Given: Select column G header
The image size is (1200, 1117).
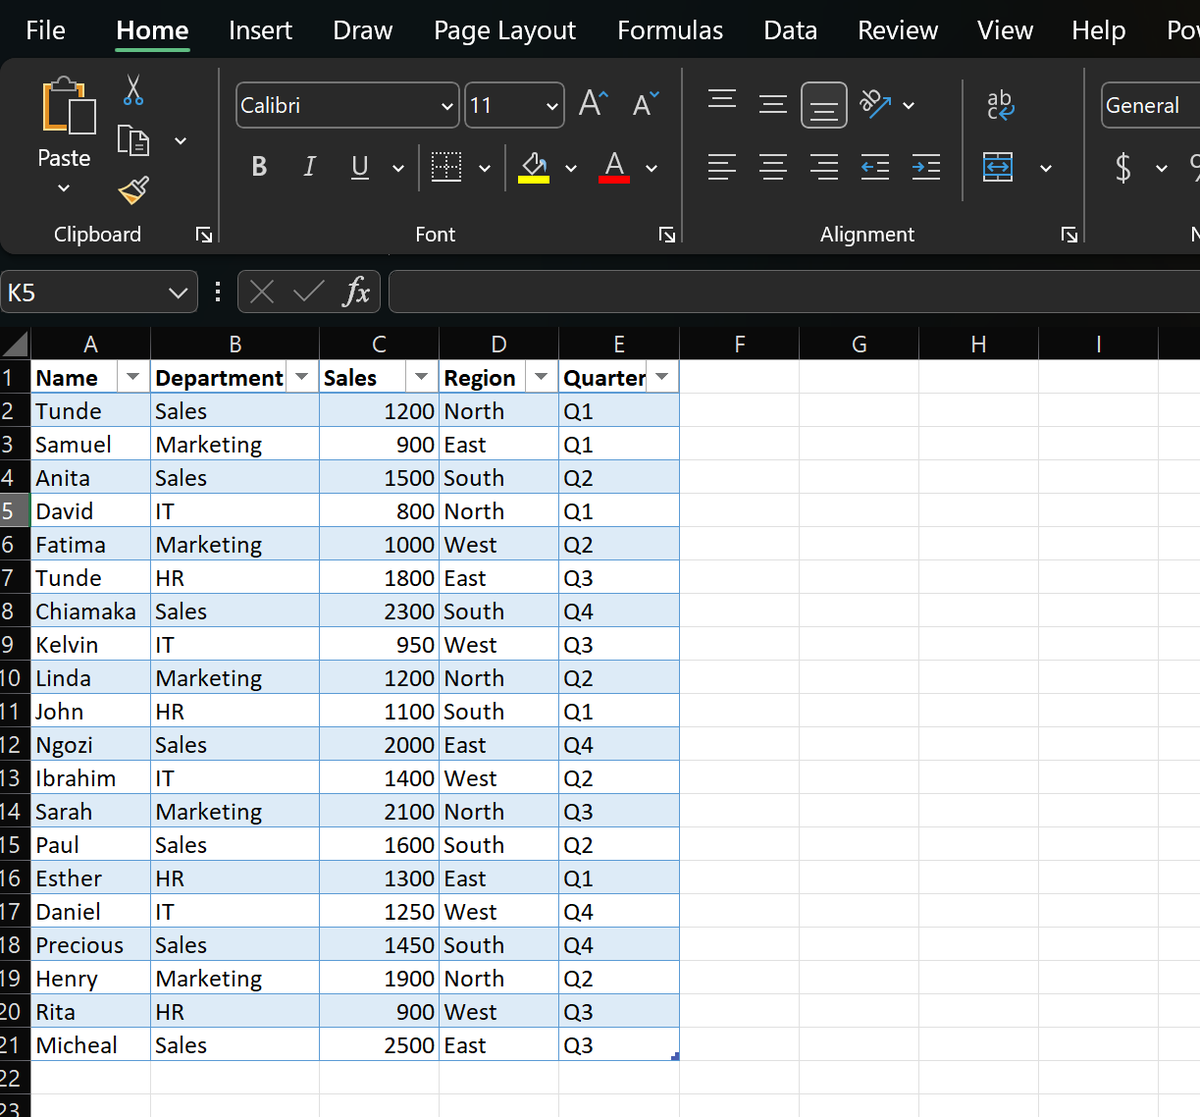Looking at the screenshot, I should [859, 345].
